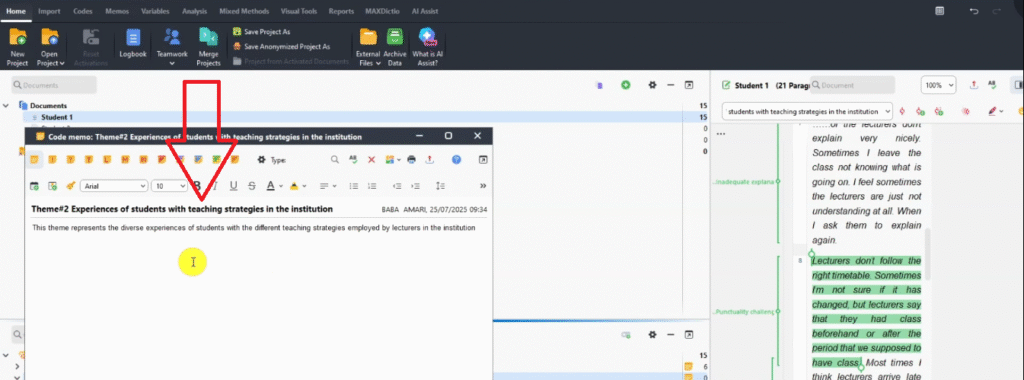The width and height of the screenshot is (1024, 380).
Task: Open the highlight color picker
Action: tap(295, 186)
